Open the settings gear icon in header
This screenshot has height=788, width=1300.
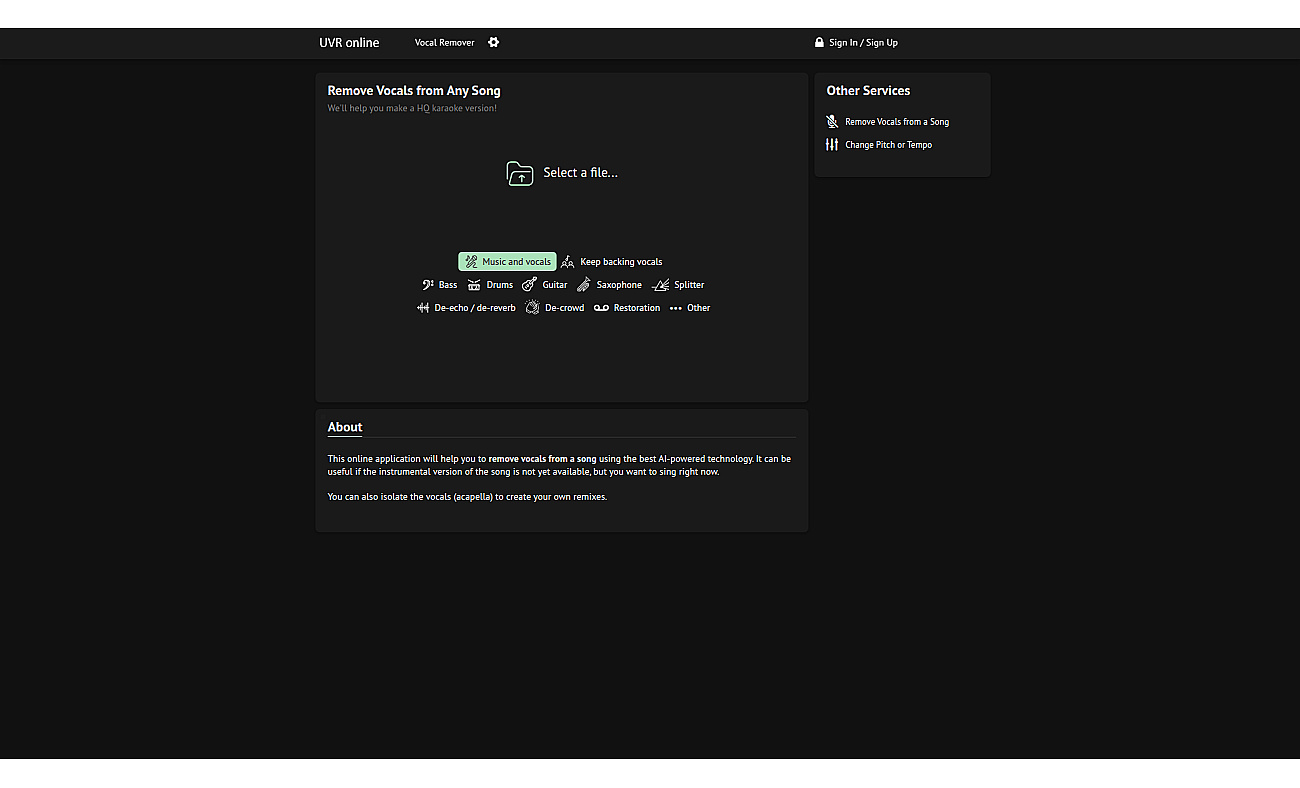493,42
